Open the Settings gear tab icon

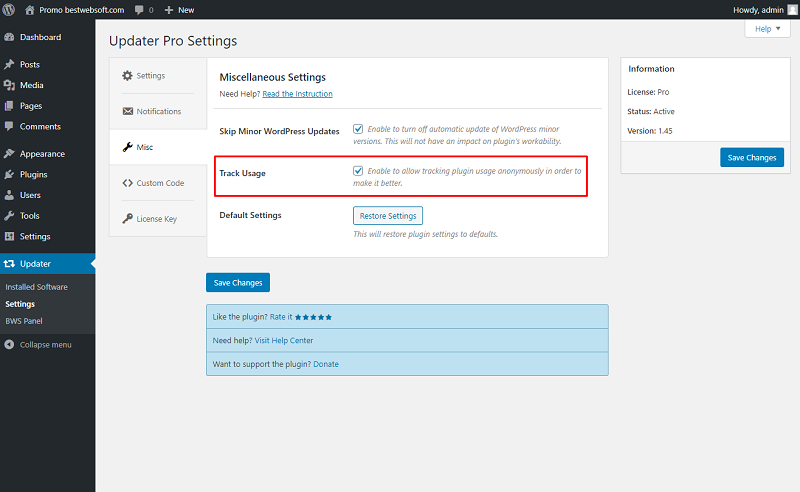tap(127, 76)
